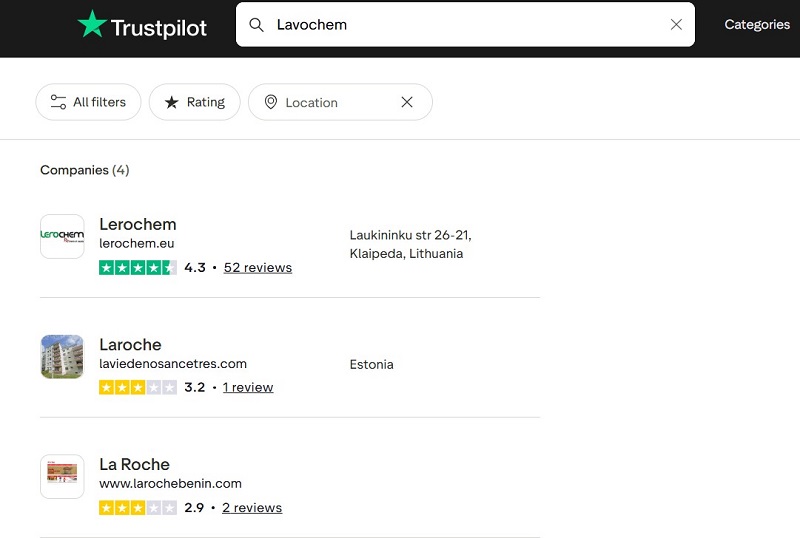The image size is (800, 538).
Task: Open the Lerochem company name link
Action: click(x=138, y=224)
